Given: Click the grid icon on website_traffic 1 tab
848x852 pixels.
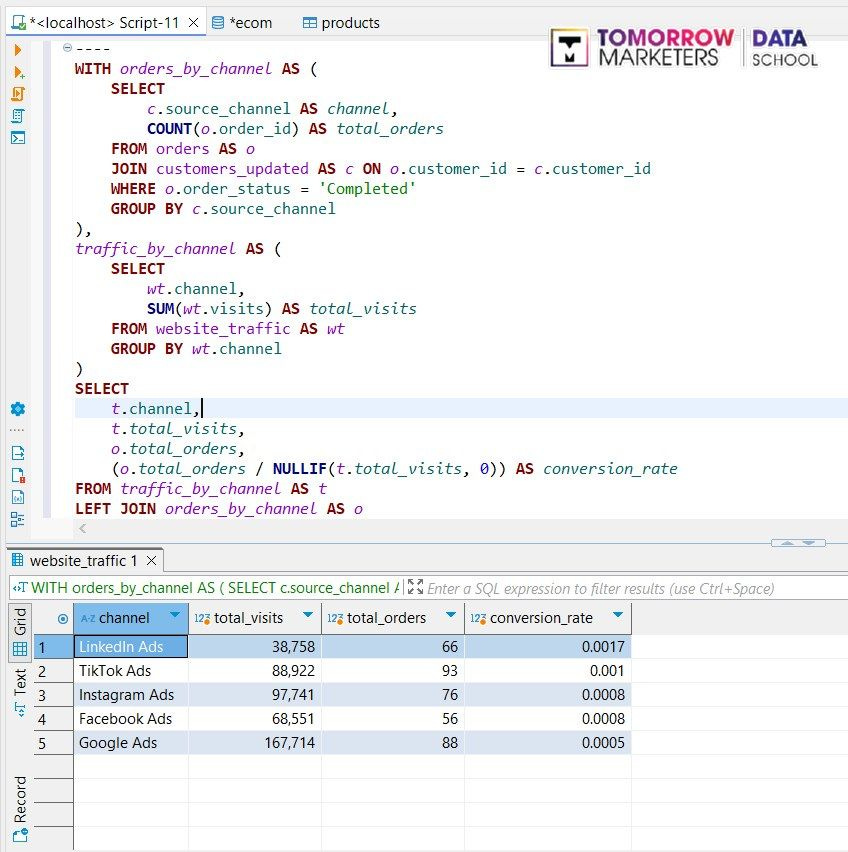Looking at the screenshot, I should [17, 559].
